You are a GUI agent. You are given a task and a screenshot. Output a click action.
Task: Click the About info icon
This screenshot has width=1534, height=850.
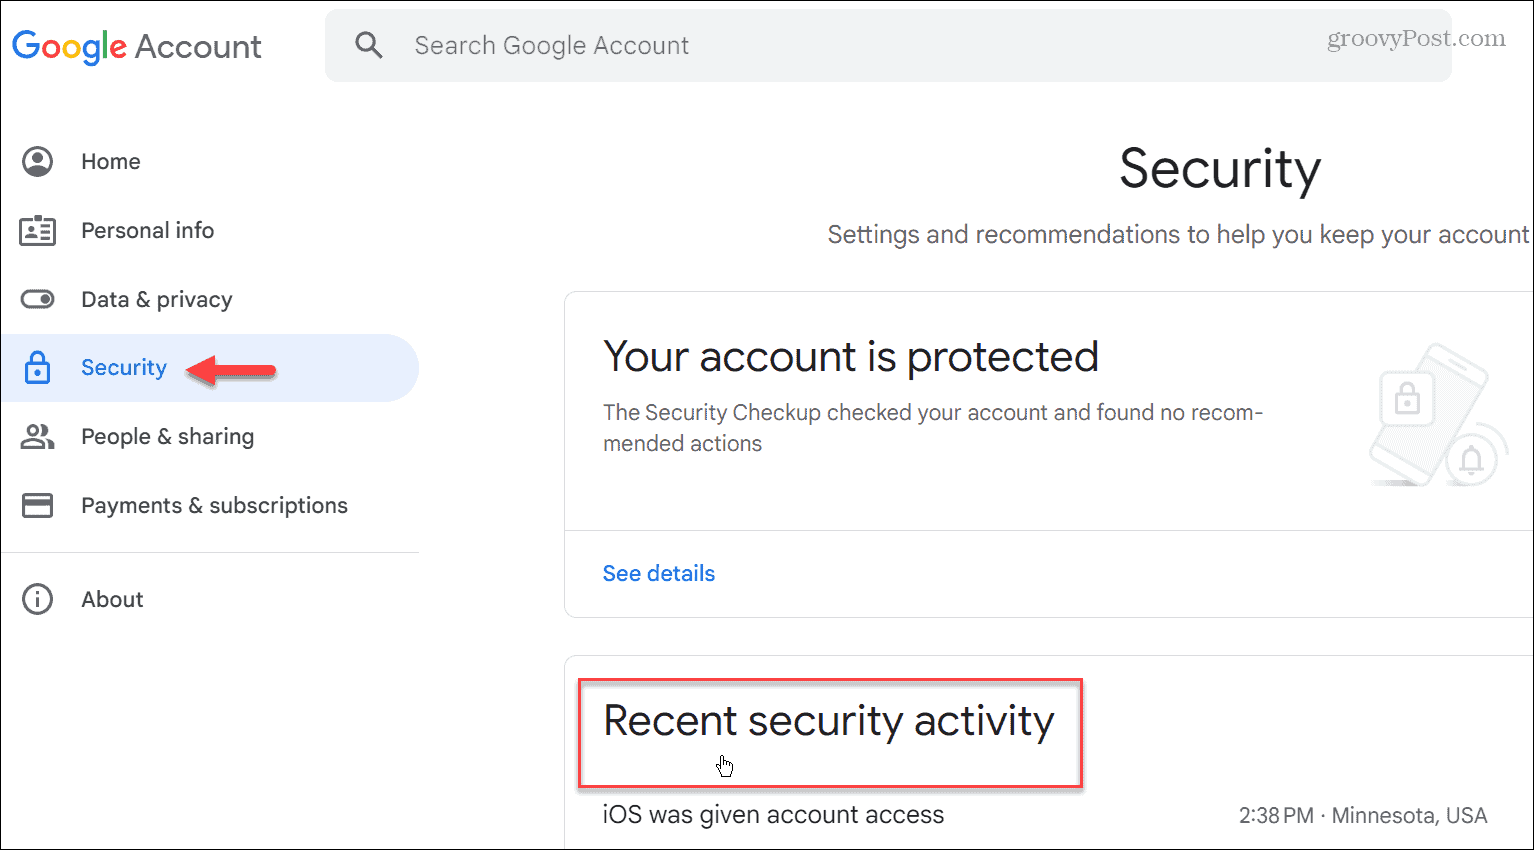(x=37, y=598)
